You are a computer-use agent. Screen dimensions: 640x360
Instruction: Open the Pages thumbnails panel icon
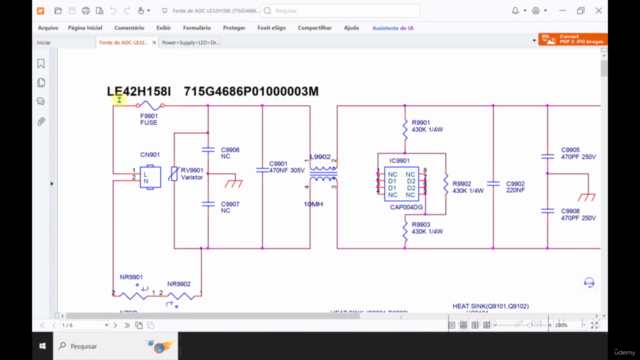pos(41,82)
